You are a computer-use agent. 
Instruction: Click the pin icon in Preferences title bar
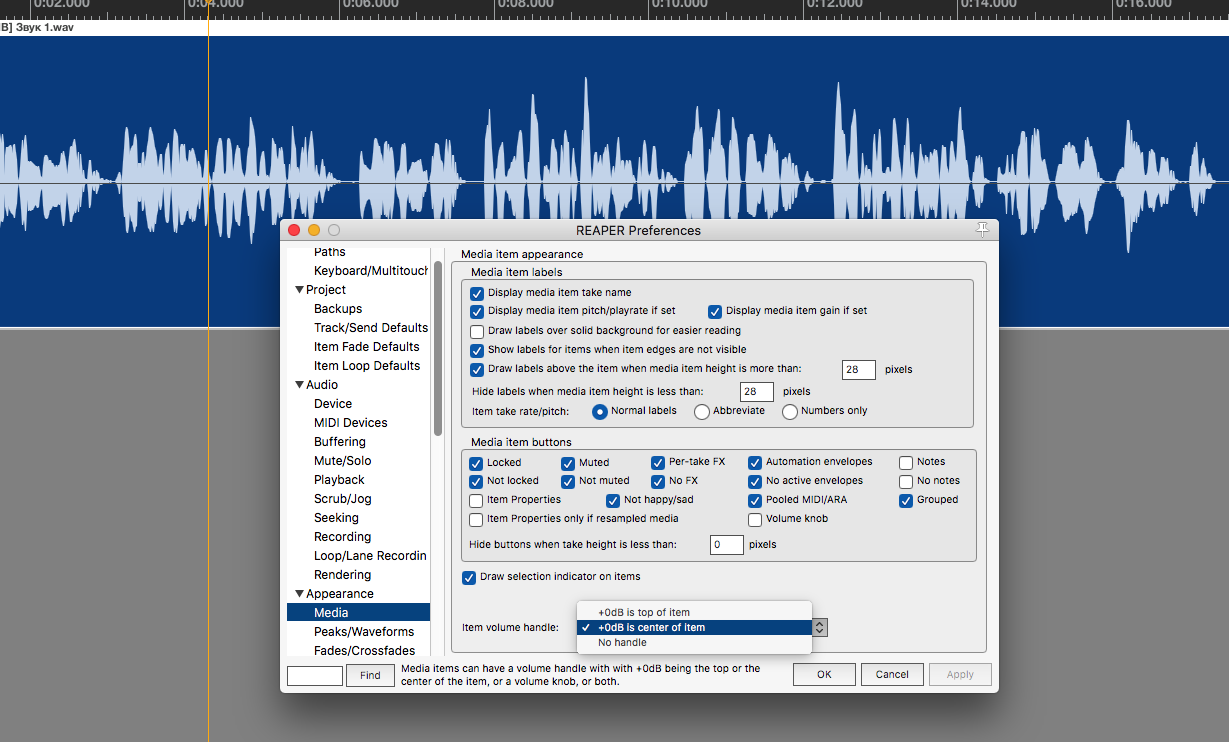click(982, 230)
